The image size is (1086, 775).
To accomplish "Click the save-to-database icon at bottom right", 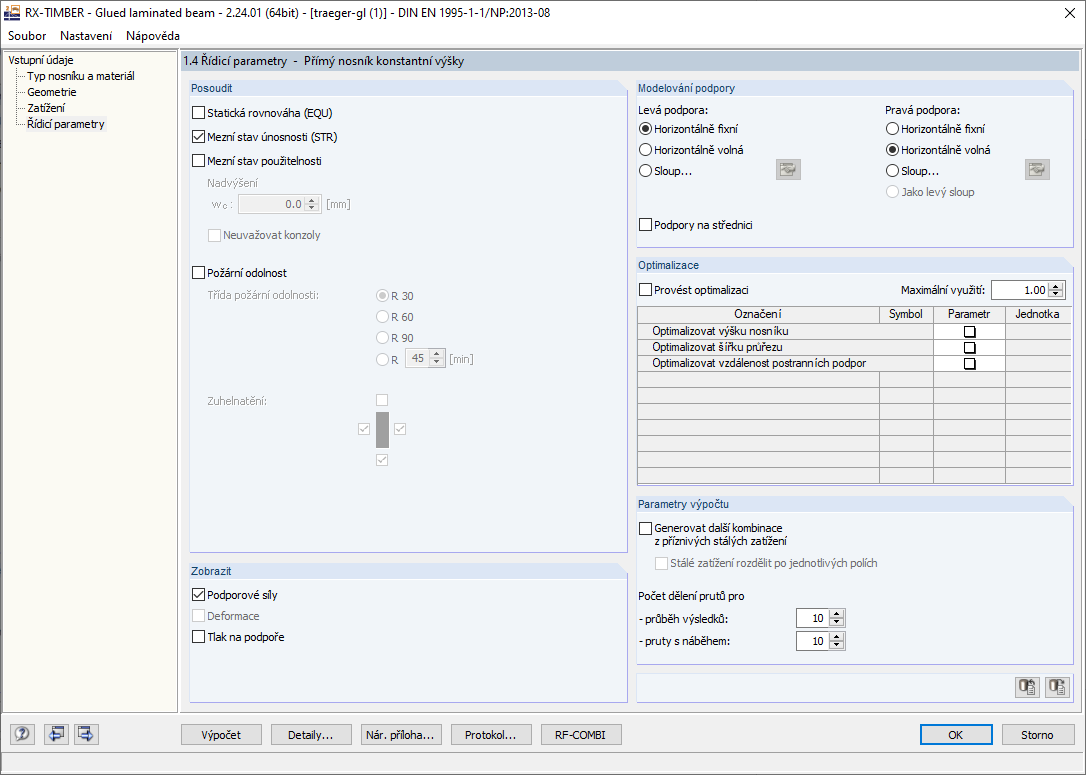I will pos(1057,687).
